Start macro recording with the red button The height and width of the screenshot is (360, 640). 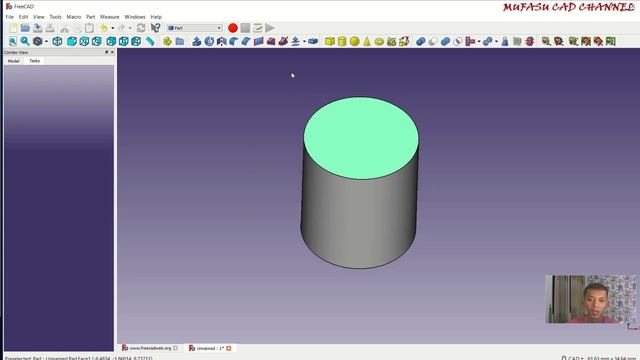233,28
